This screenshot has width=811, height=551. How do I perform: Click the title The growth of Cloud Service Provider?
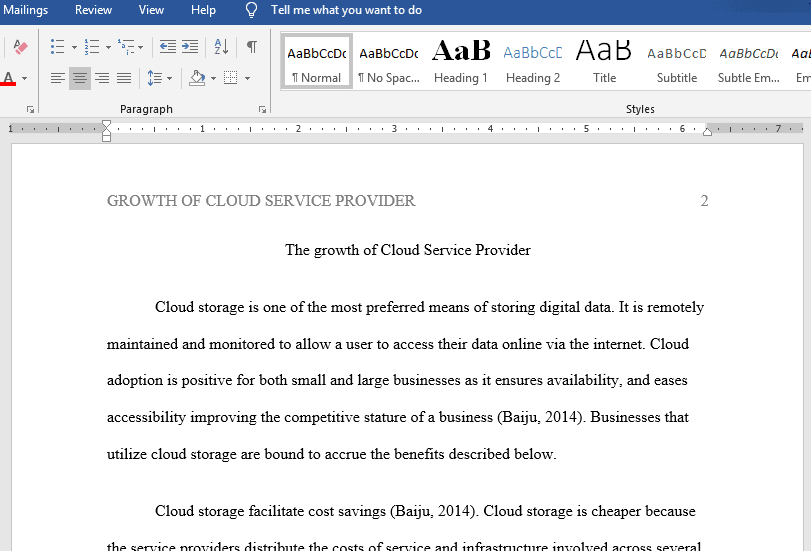coord(408,250)
